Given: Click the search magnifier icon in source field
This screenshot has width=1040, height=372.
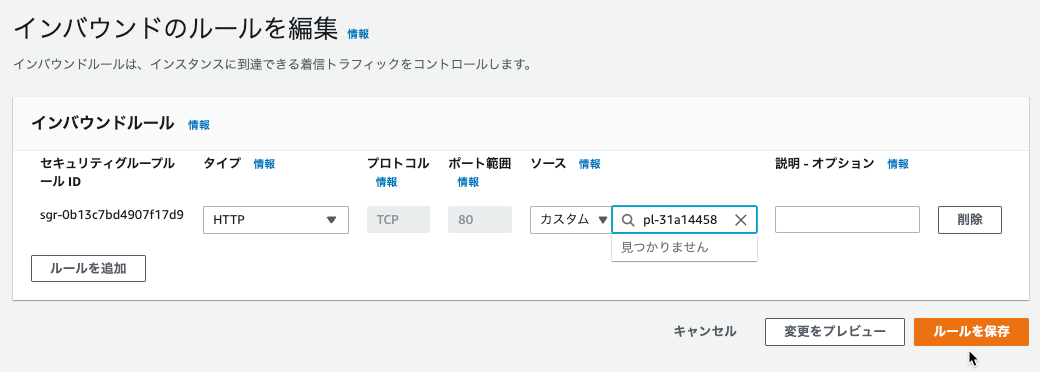Looking at the screenshot, I should 627,221.
